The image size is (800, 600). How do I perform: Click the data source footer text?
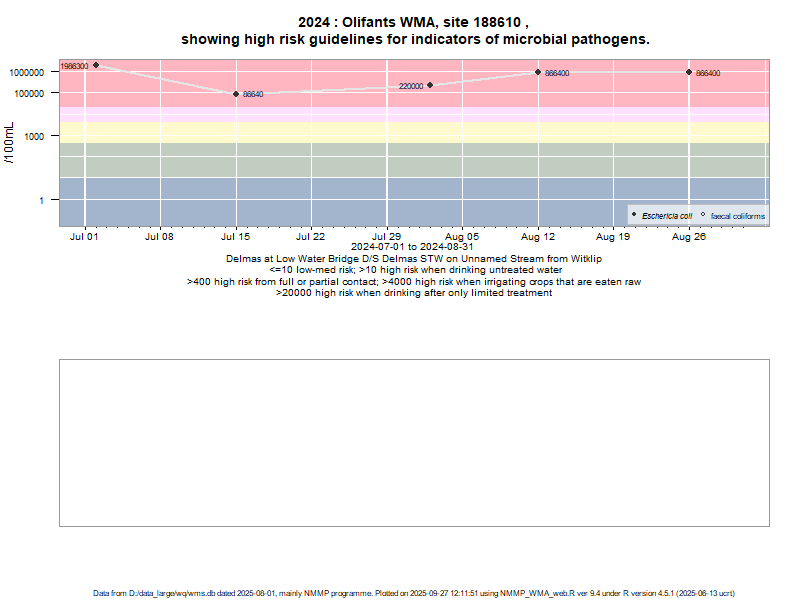414,593
